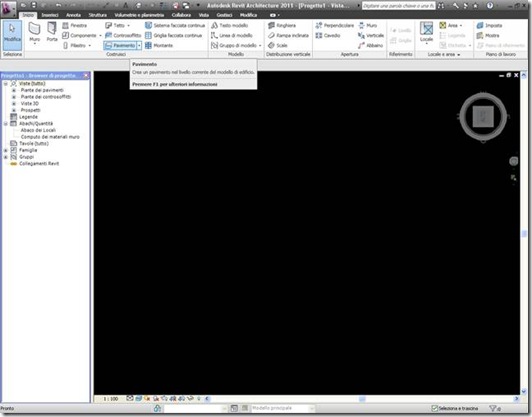Click the Pavimento floor tool

tap(120, 45)
